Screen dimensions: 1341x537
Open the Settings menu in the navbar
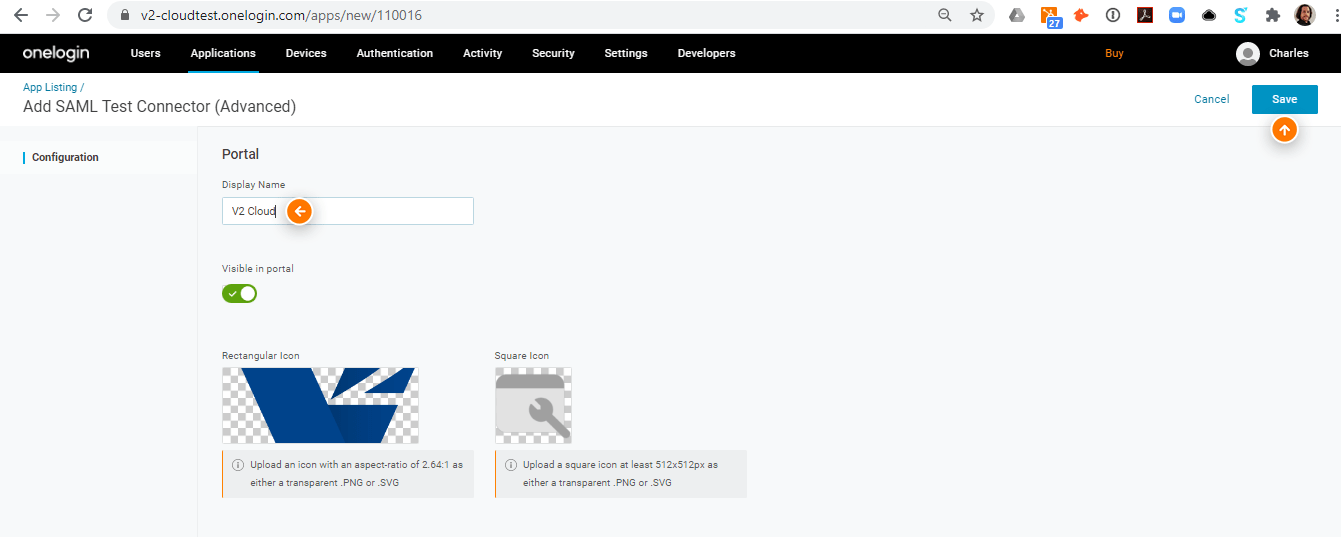[626, 53]
